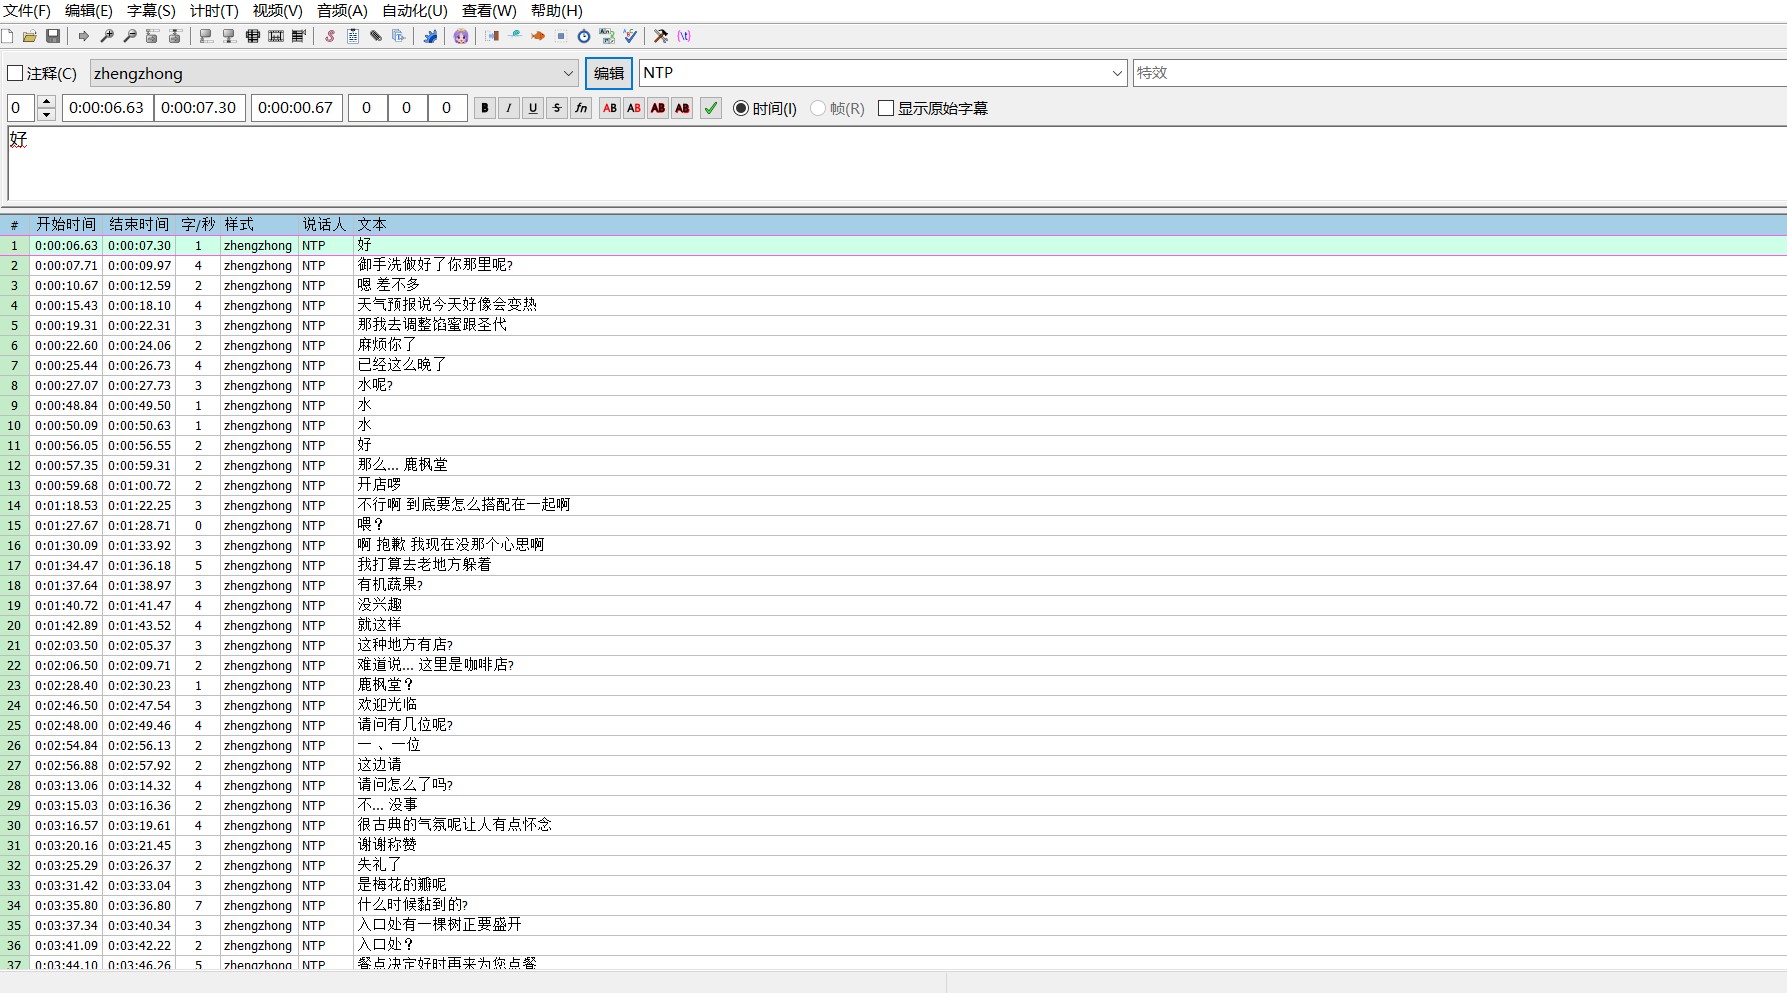The image size is (1787, 993).
Task: Toggle bold B formatting button
Action: tap(485, 108)
